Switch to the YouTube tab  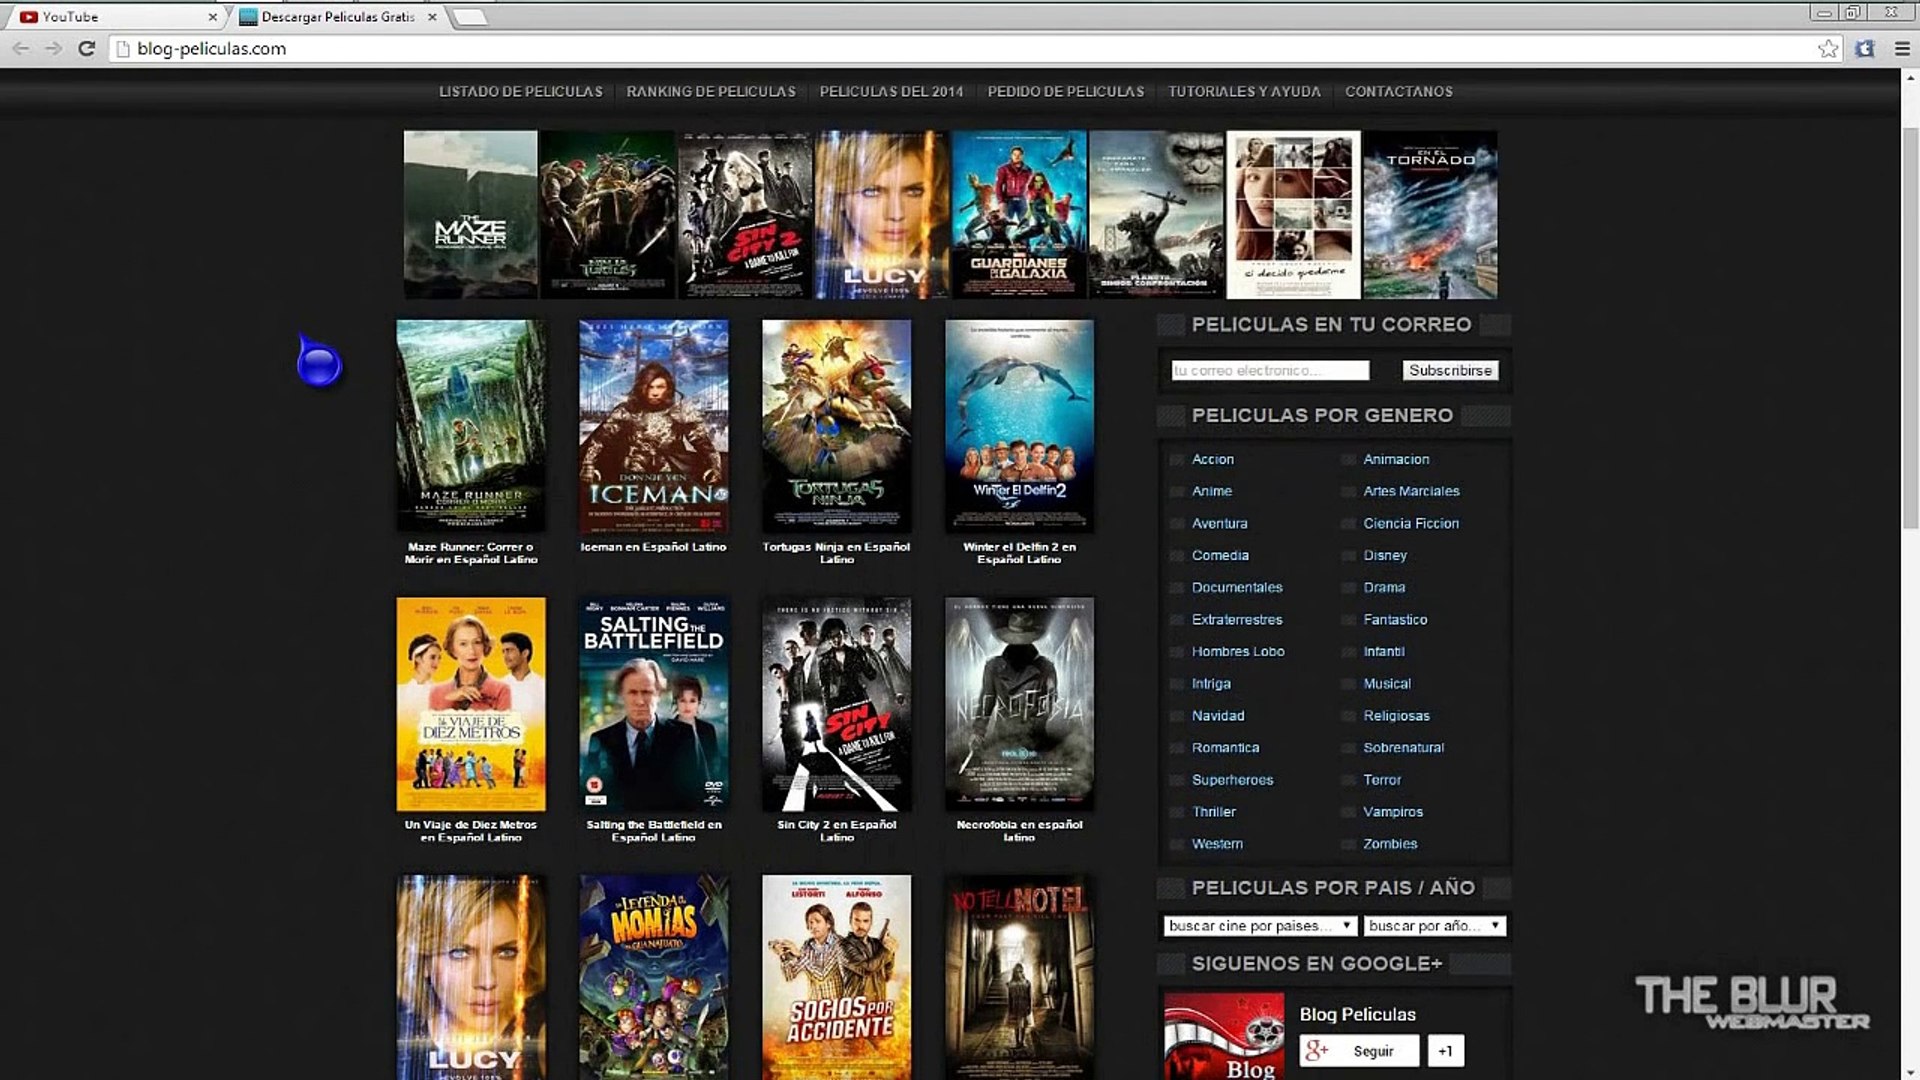110,17
